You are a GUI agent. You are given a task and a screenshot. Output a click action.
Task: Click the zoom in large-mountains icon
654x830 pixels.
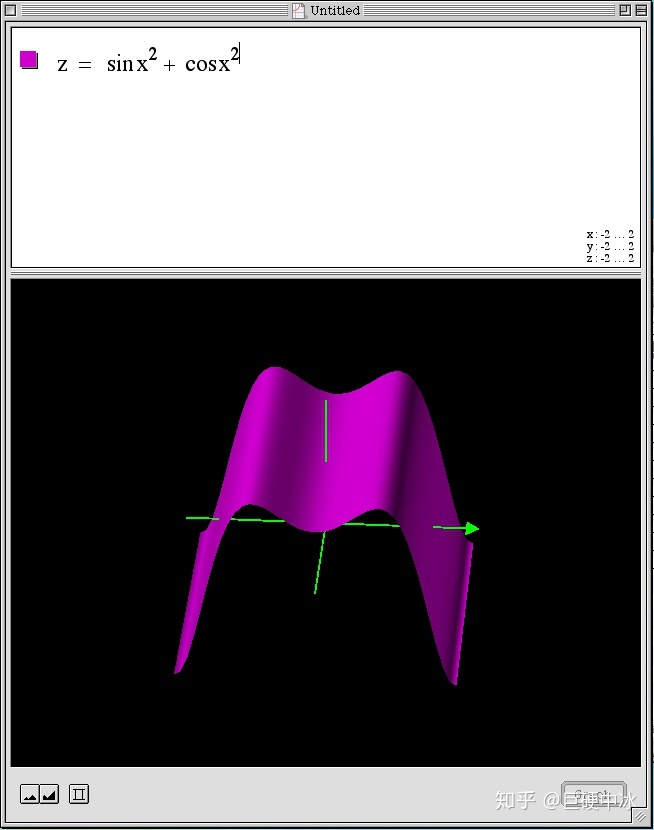(x=49, y=795)
